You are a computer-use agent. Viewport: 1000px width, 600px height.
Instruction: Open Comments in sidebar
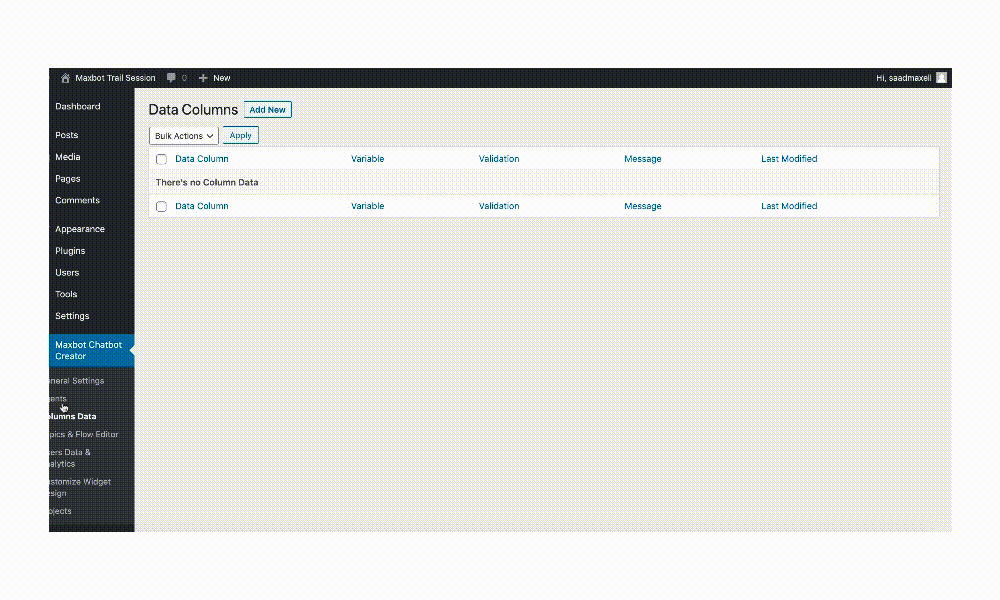tap(77, 200)
